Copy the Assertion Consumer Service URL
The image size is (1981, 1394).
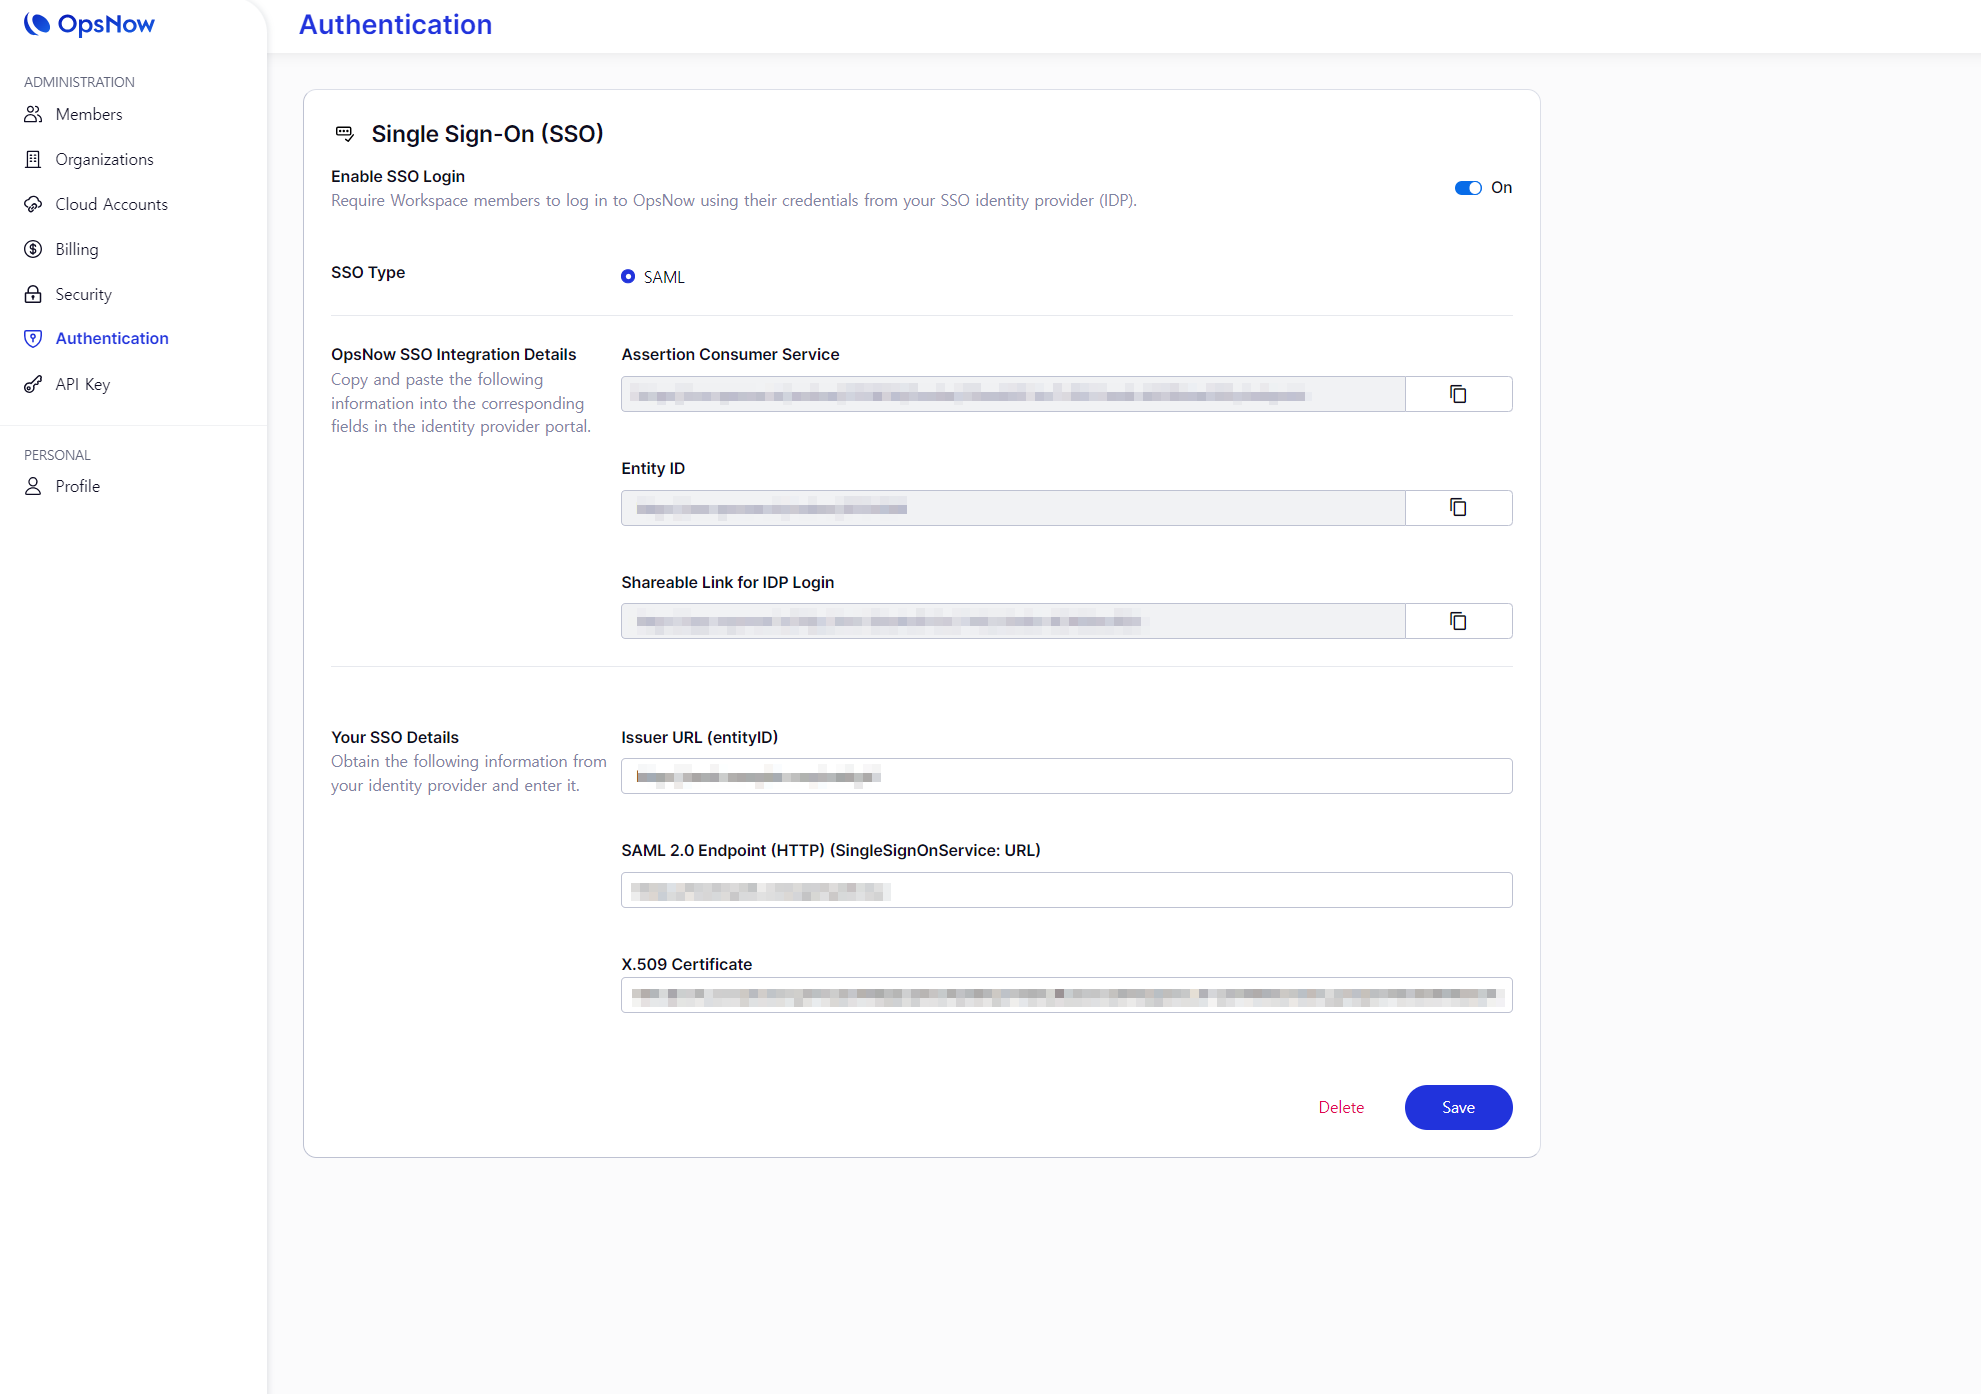coord(1458,394)
